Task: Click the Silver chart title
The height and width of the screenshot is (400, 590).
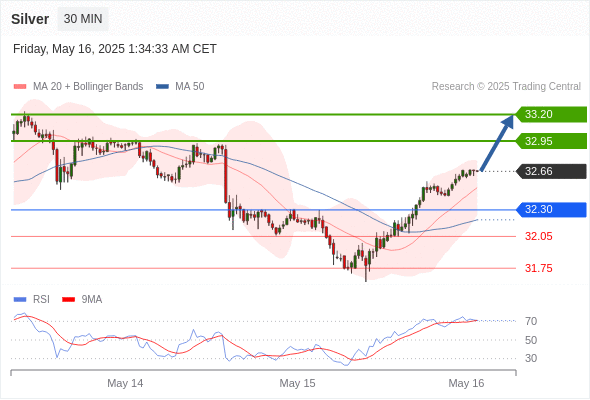Action: [30, 19]
